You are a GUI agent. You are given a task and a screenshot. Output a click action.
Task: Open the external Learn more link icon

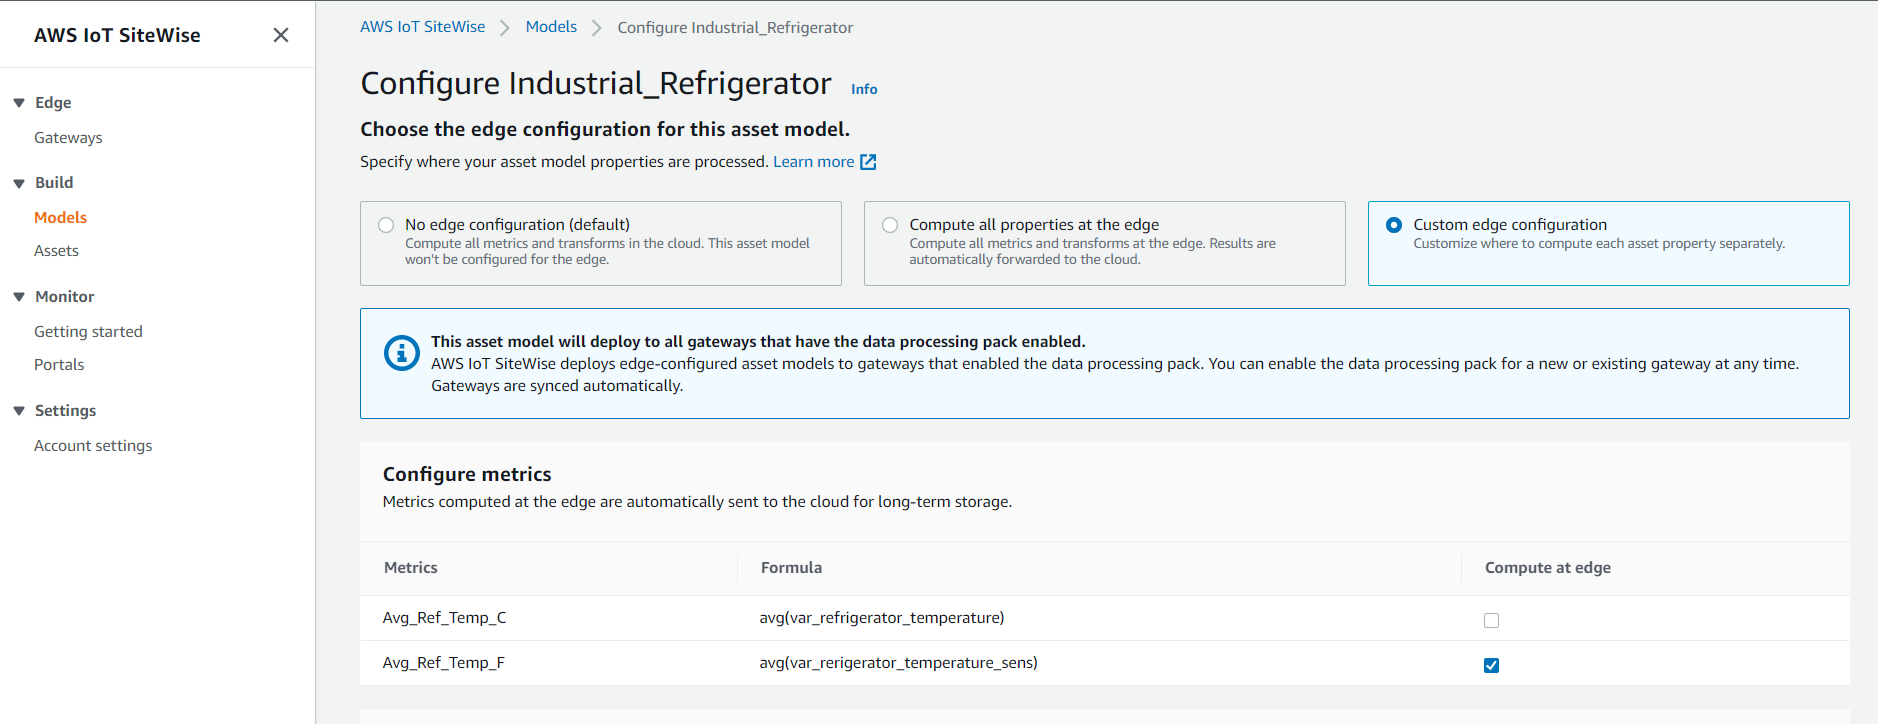[868, 162]
